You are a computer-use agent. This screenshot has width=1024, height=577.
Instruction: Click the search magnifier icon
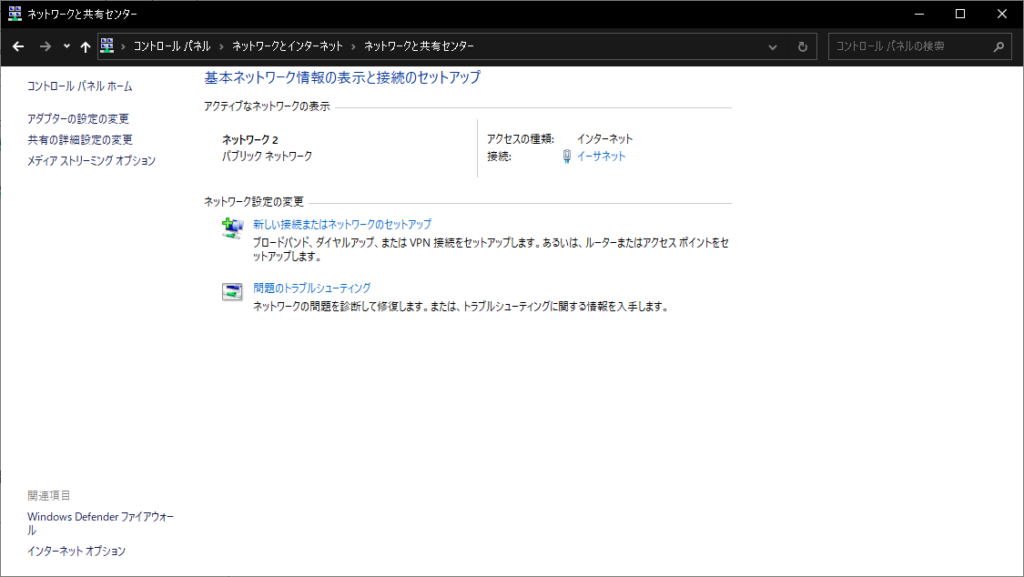[x=998, y=47]
